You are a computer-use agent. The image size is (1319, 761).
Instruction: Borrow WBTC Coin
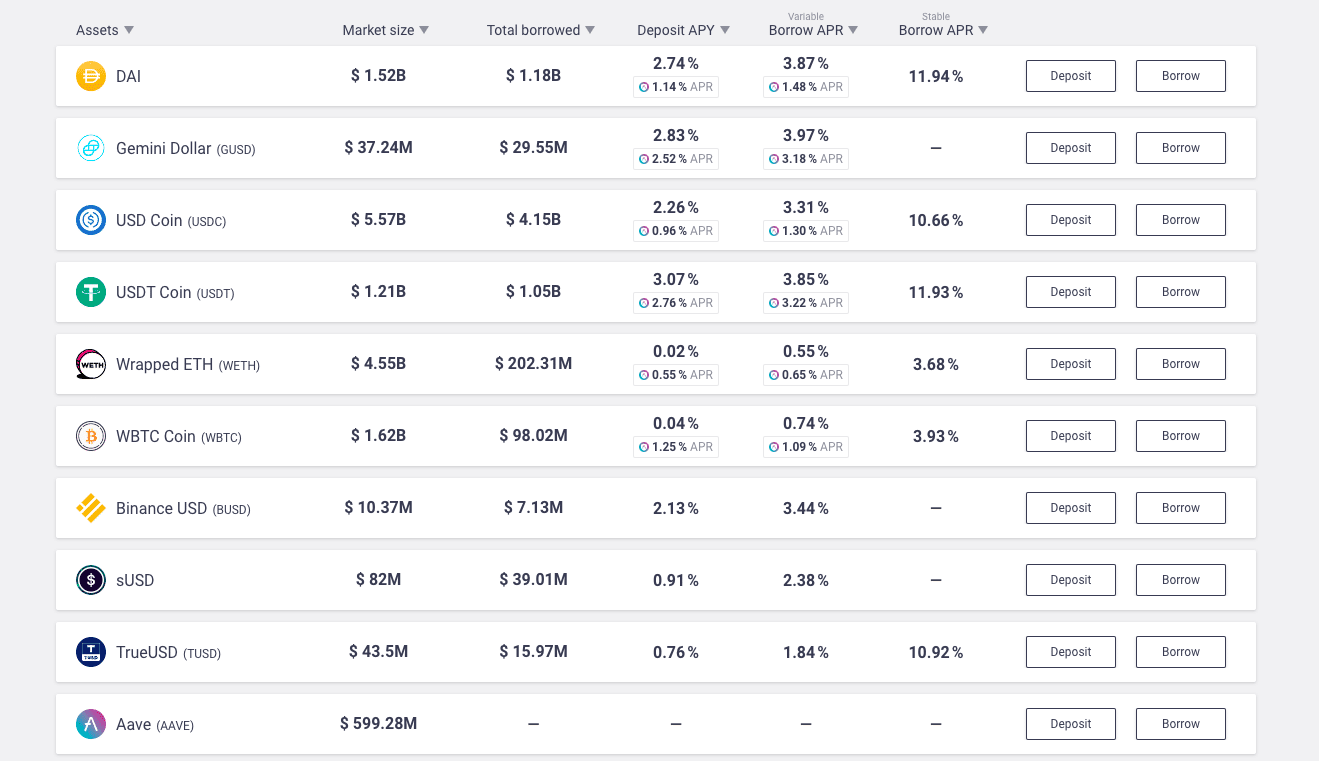pyautogui.click(x=1181, y=436)
